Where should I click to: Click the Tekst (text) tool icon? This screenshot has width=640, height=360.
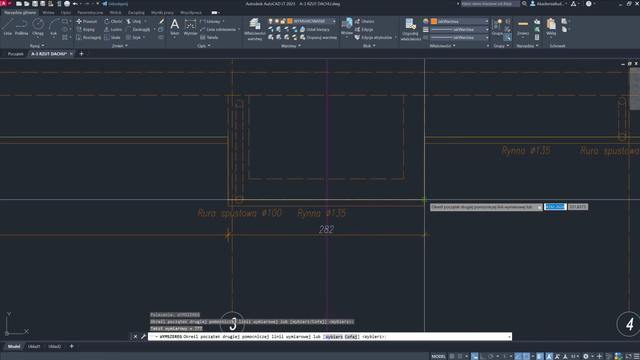[175, 27]
